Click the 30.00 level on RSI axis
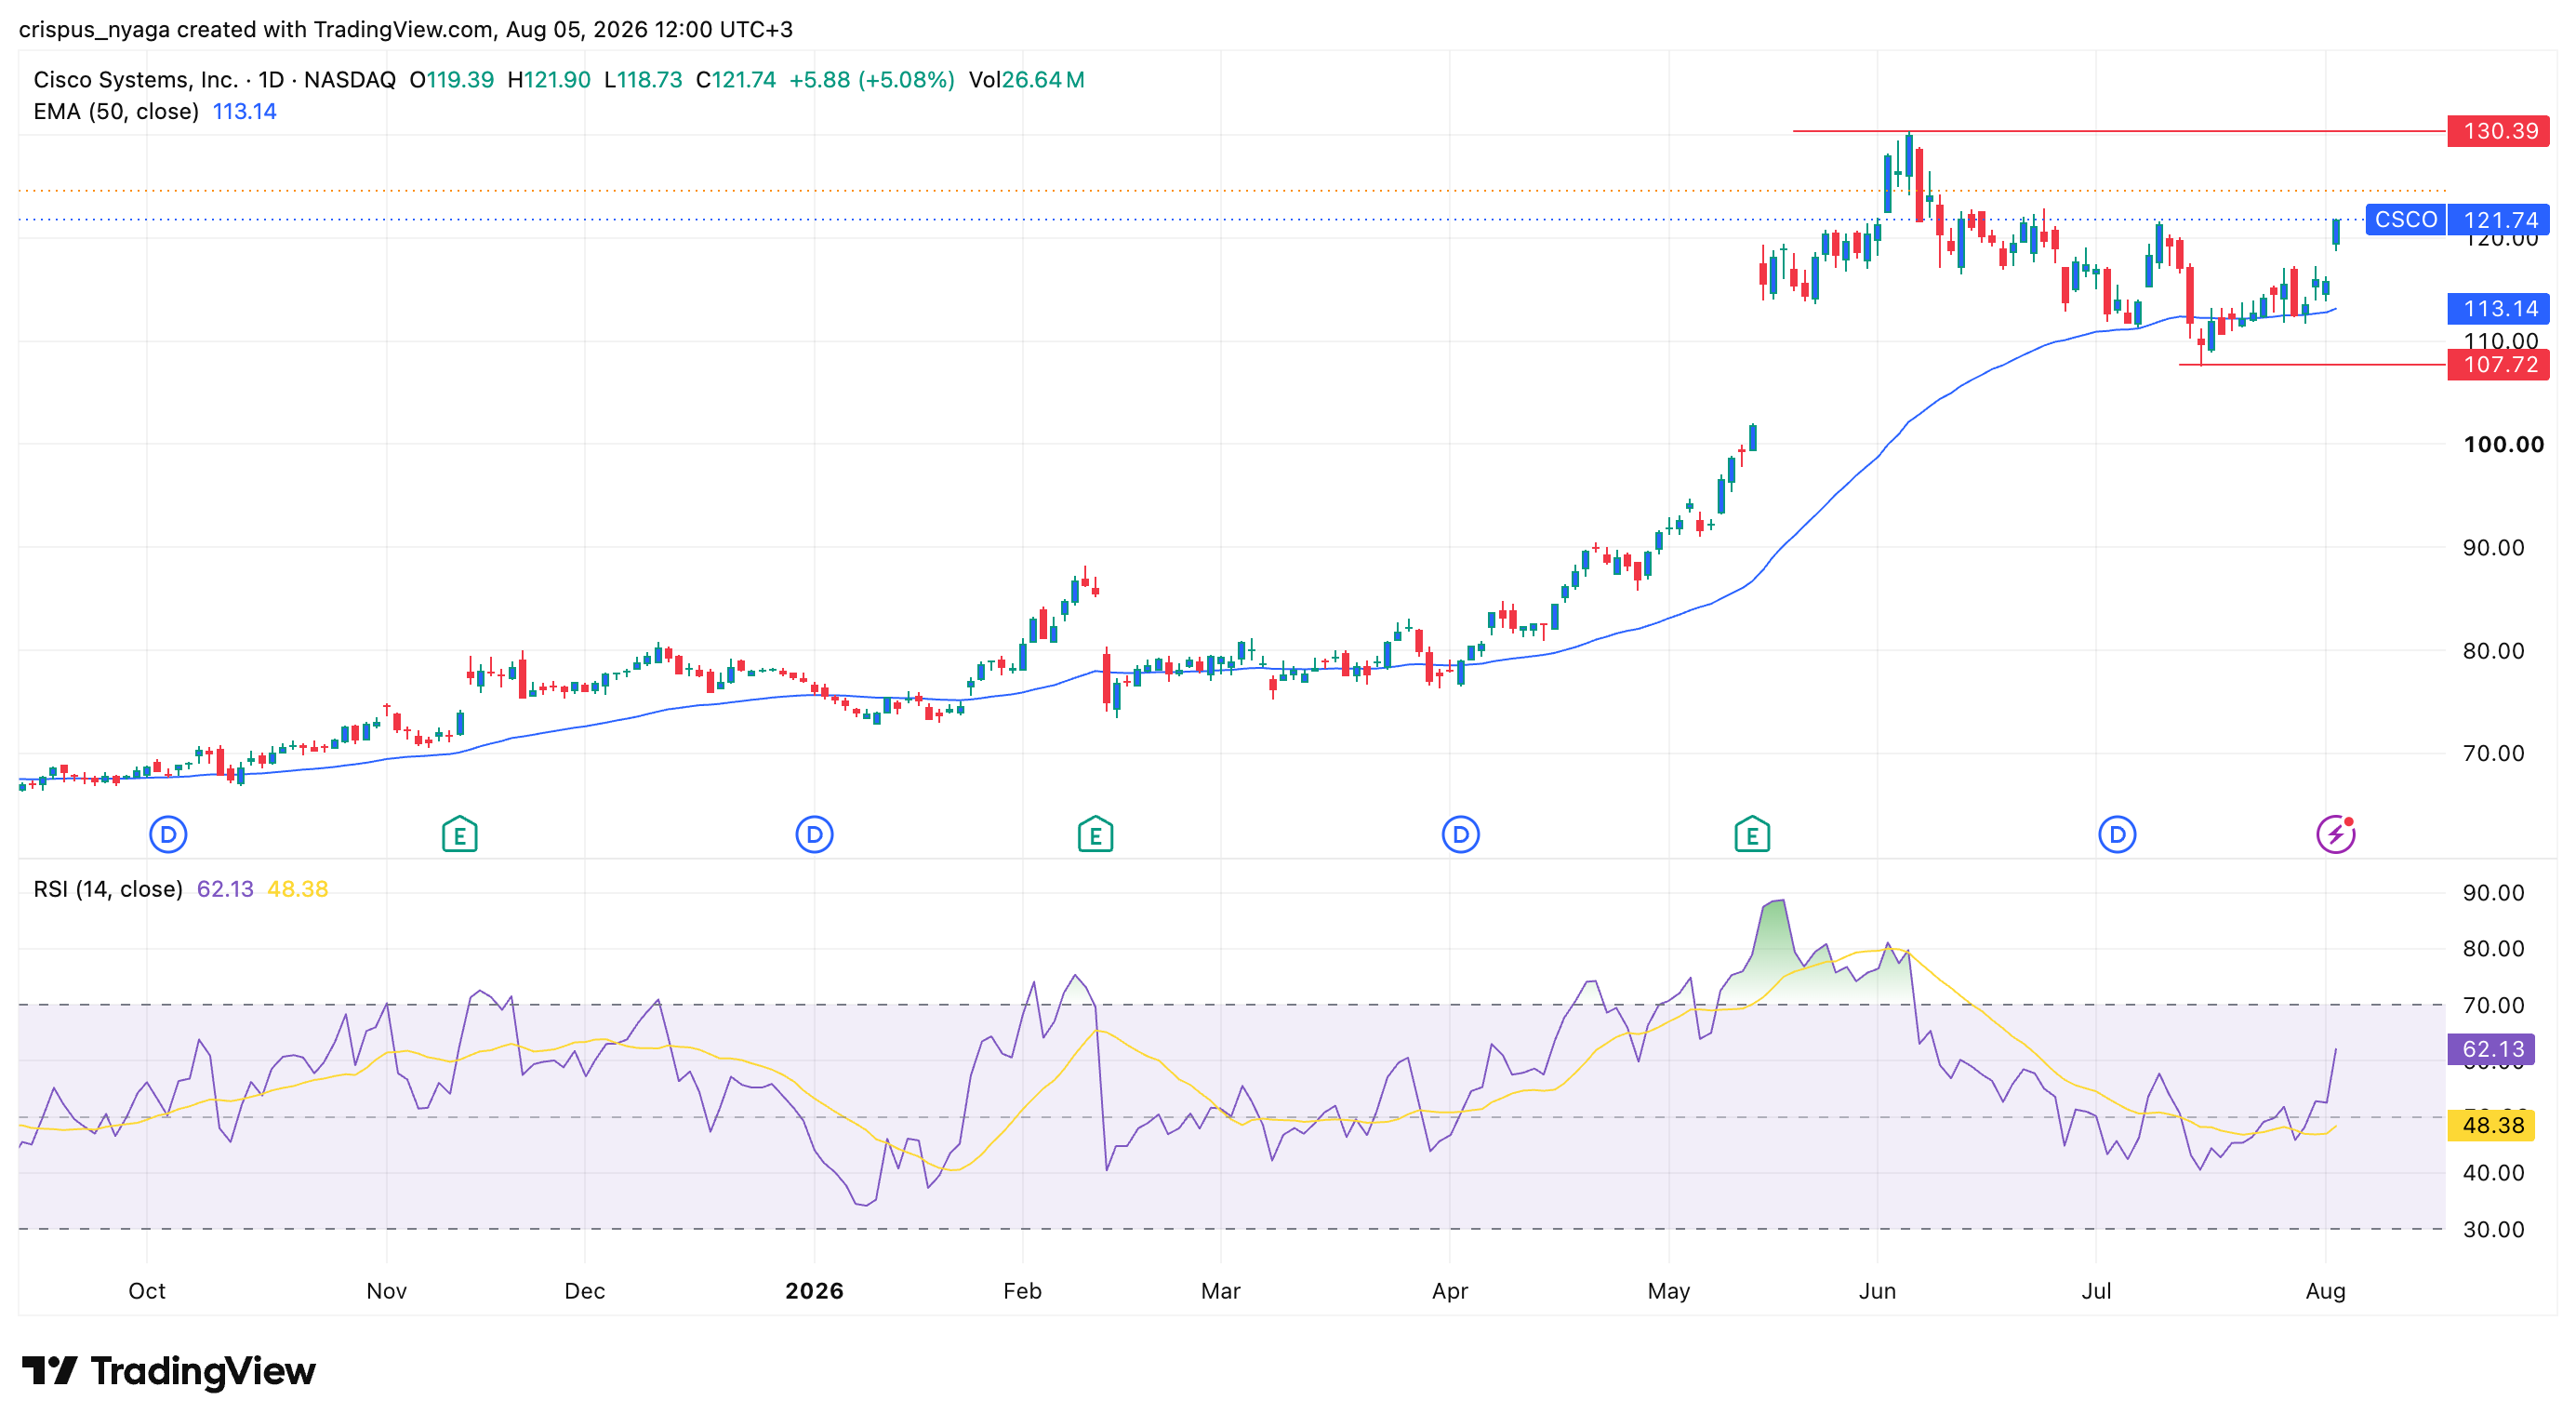The height and width of the screenshot is (1427, 2576). (2493, 1230)
